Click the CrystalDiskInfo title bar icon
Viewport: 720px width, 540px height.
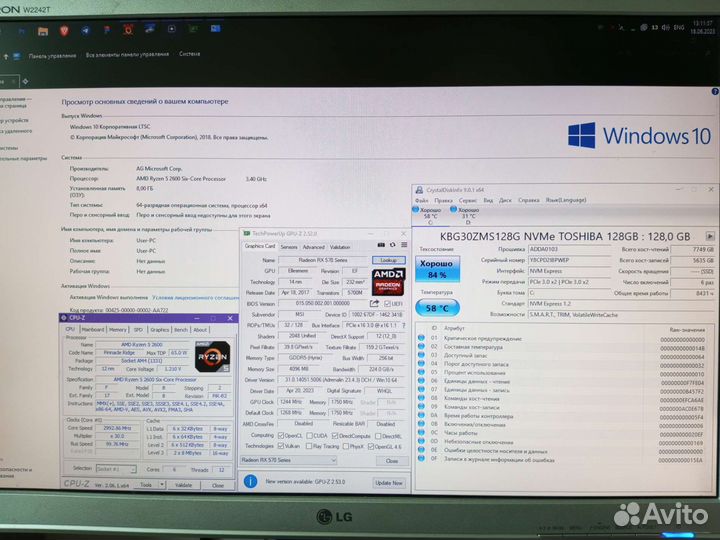419,190
